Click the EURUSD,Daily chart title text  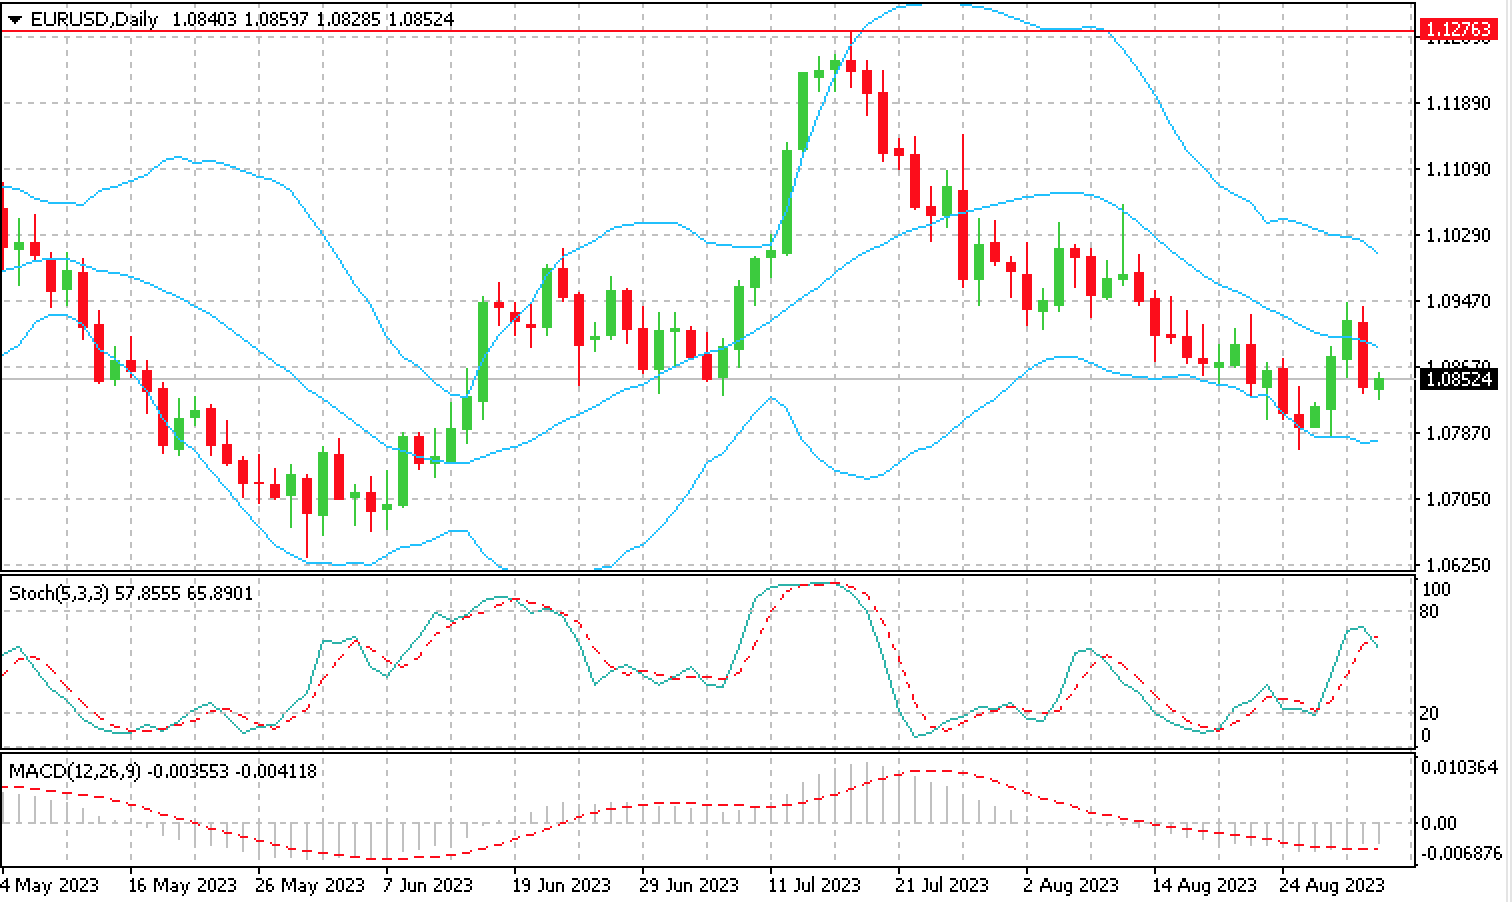click(x=94, y=19)
